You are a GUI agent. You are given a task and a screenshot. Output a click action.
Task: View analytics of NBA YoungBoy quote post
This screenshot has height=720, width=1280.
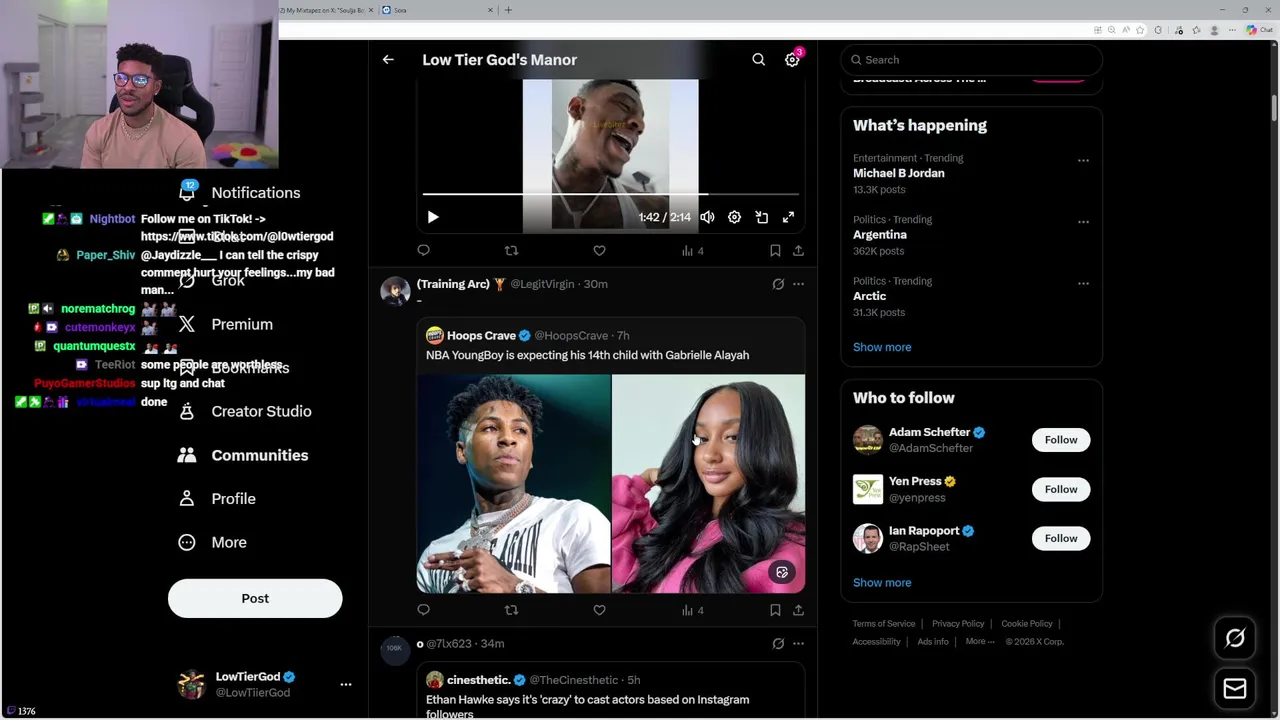pyautogui.click(x=692, y=610)
